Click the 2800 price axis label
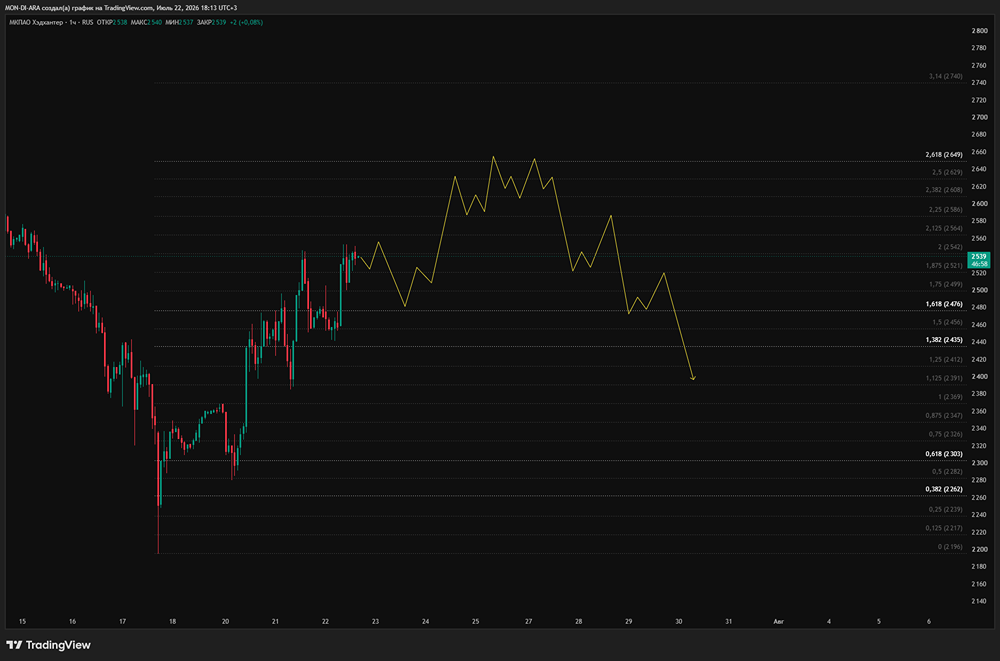This screenshot has height=661, width=1000. coord(979,31)
